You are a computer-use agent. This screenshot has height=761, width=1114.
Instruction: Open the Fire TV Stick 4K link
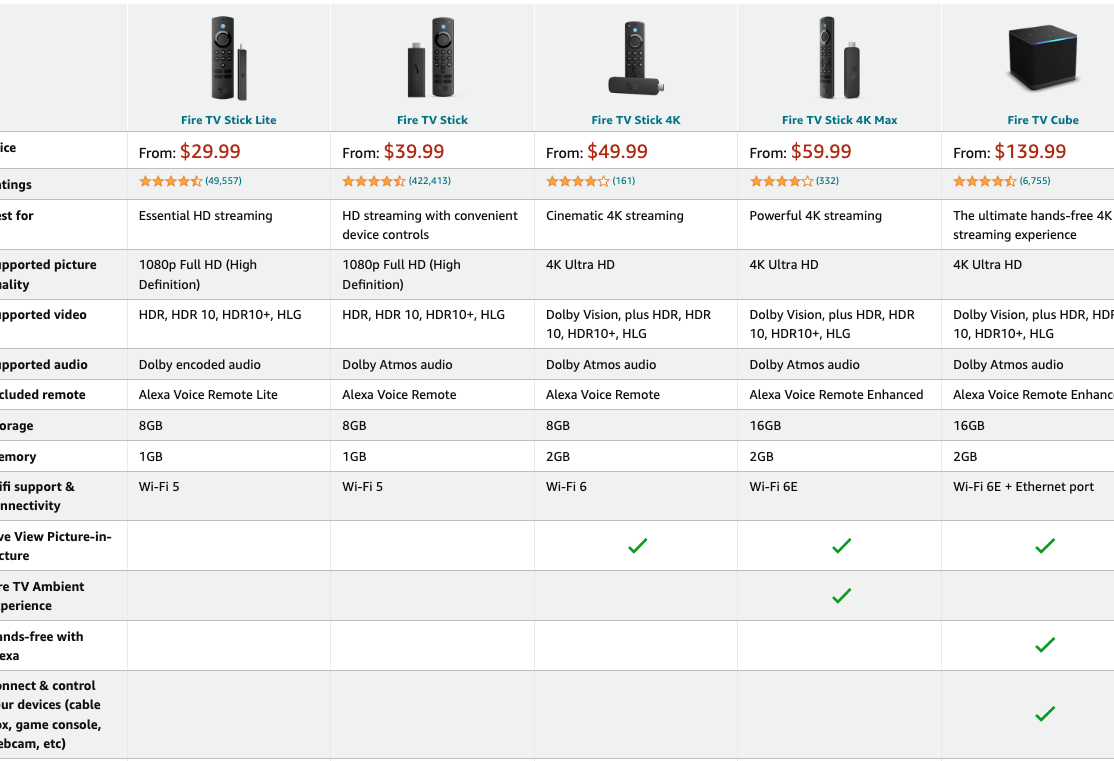(x=636, y=120)
